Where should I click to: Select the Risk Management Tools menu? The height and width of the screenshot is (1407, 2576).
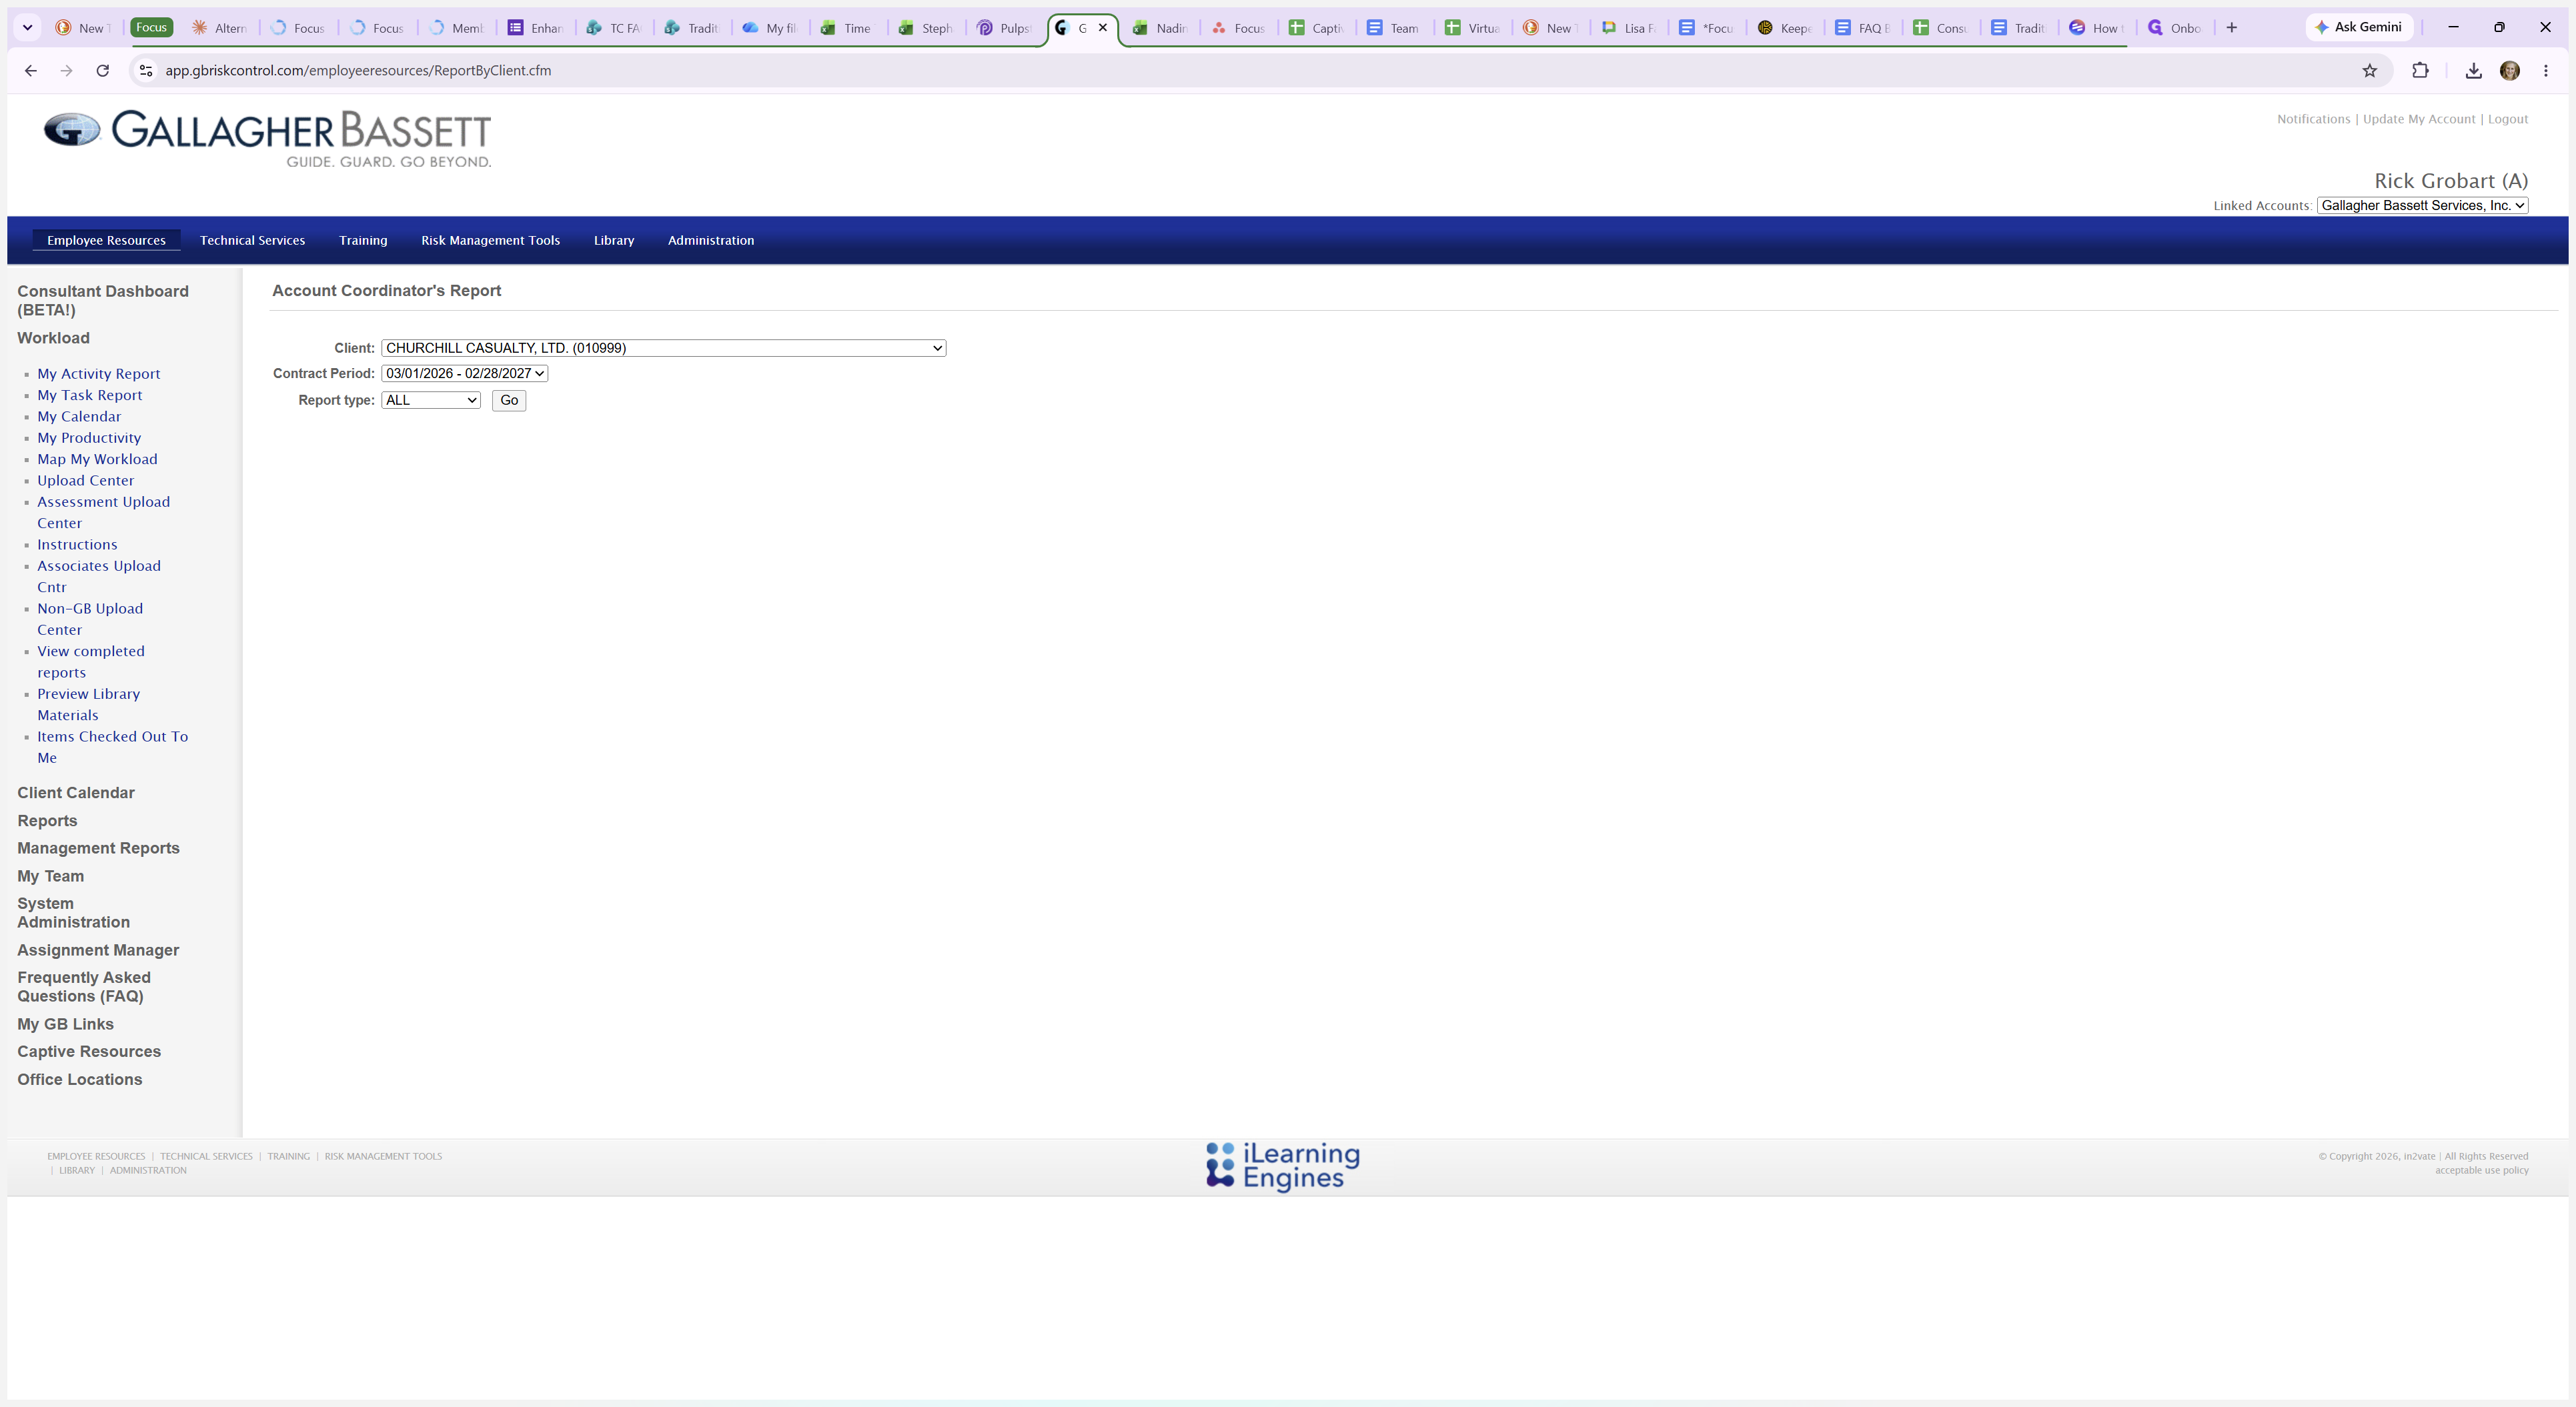(x=490, y=240)
